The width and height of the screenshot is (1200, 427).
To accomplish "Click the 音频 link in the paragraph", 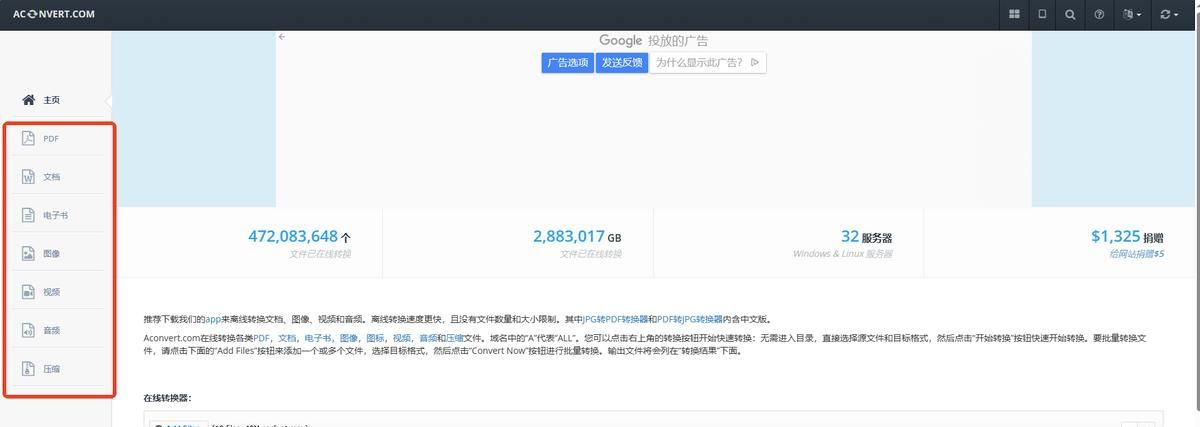I will click(x=428, y=338).
